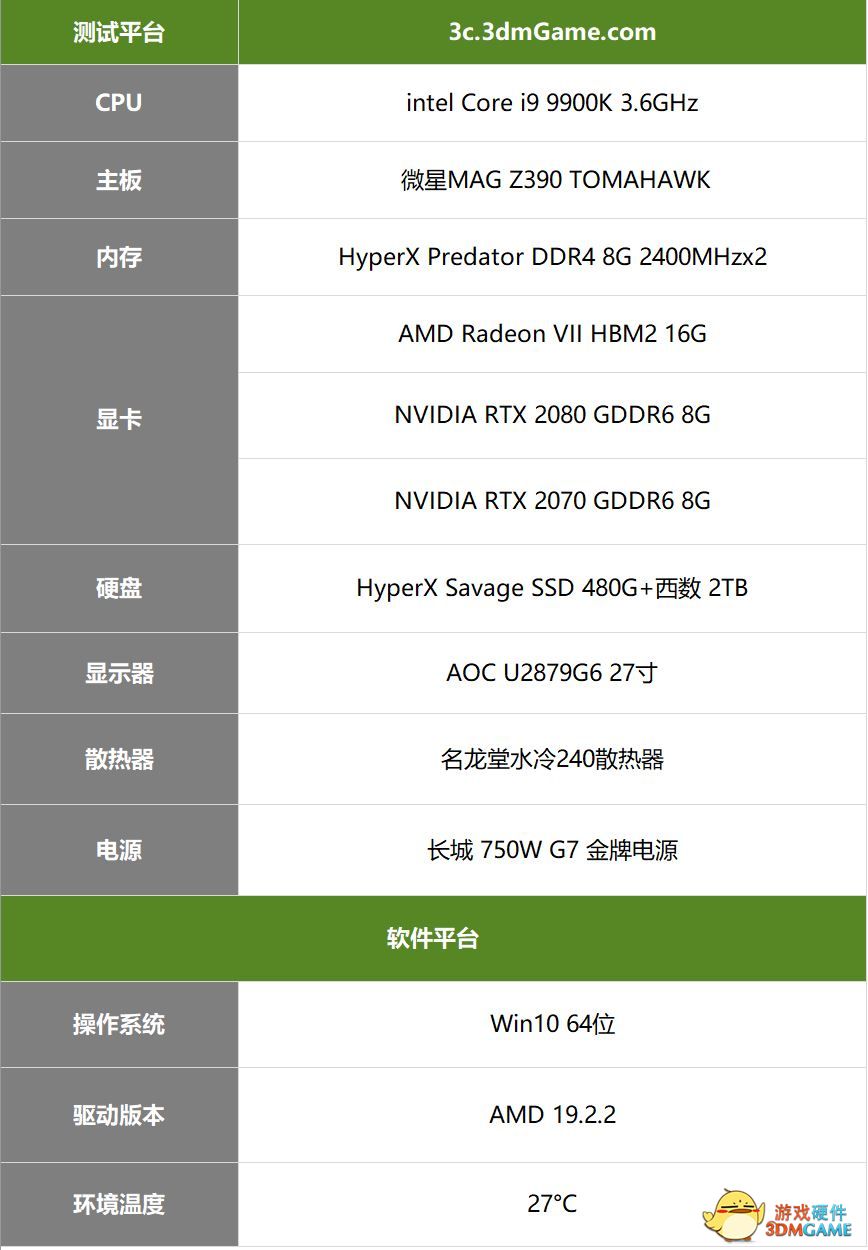The height and width of the screenshot is (1250, 868).
Task: Click the 显卡 row label
Action: click(119, 420)
